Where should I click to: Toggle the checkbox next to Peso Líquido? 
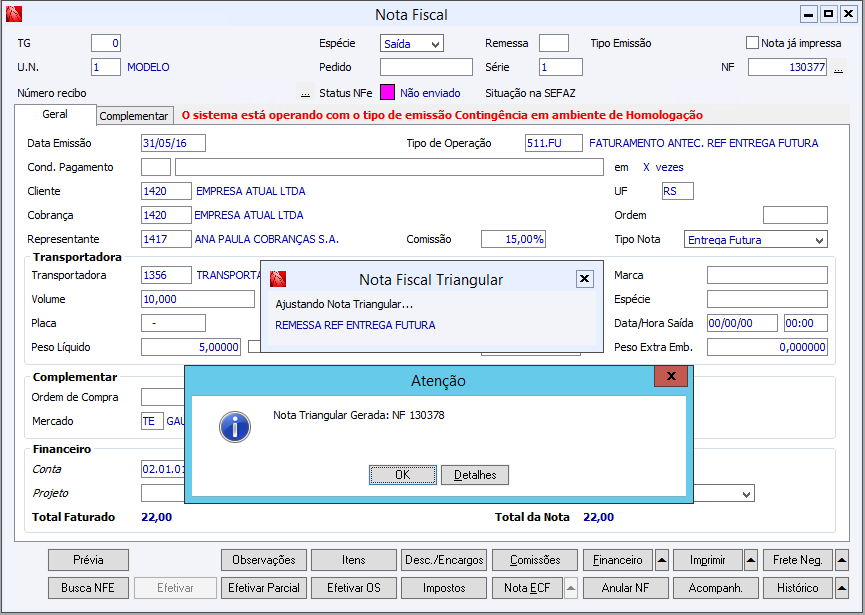(254, 347)
